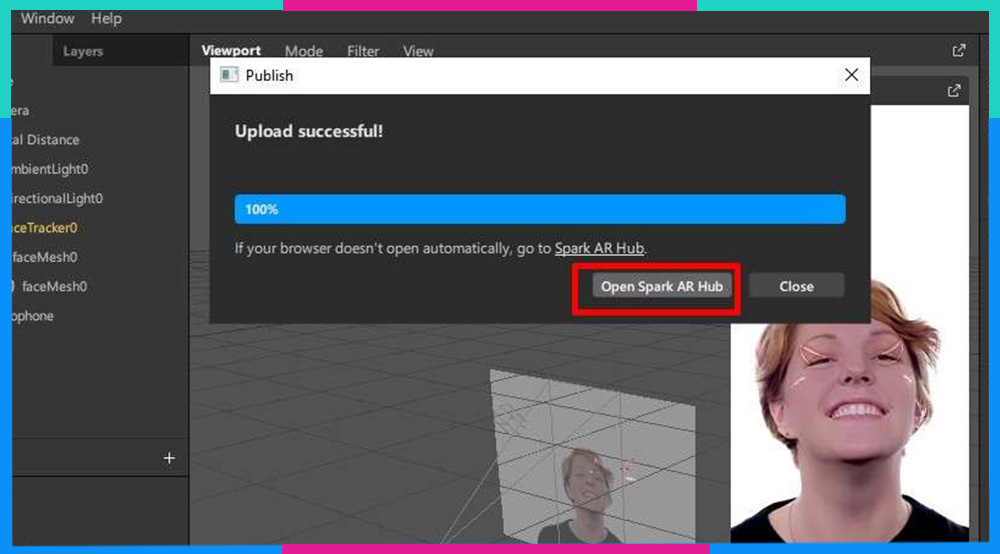This screenshot has height=554, width=1000.
Task: Select the Focal Distance scene item
Action: 45,140
